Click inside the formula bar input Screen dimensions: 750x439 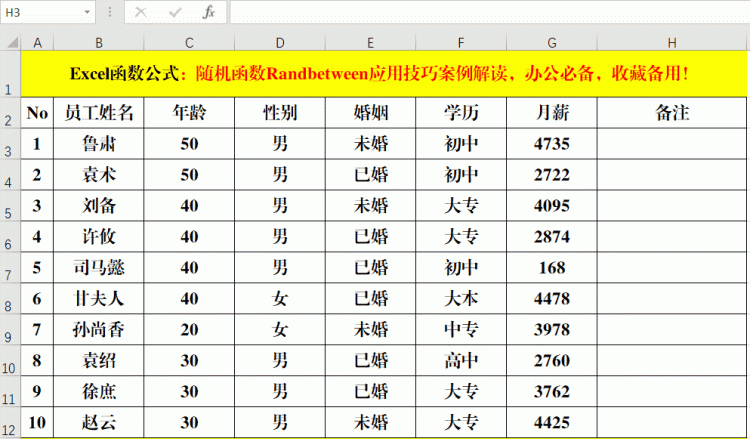tap(489, 12)
